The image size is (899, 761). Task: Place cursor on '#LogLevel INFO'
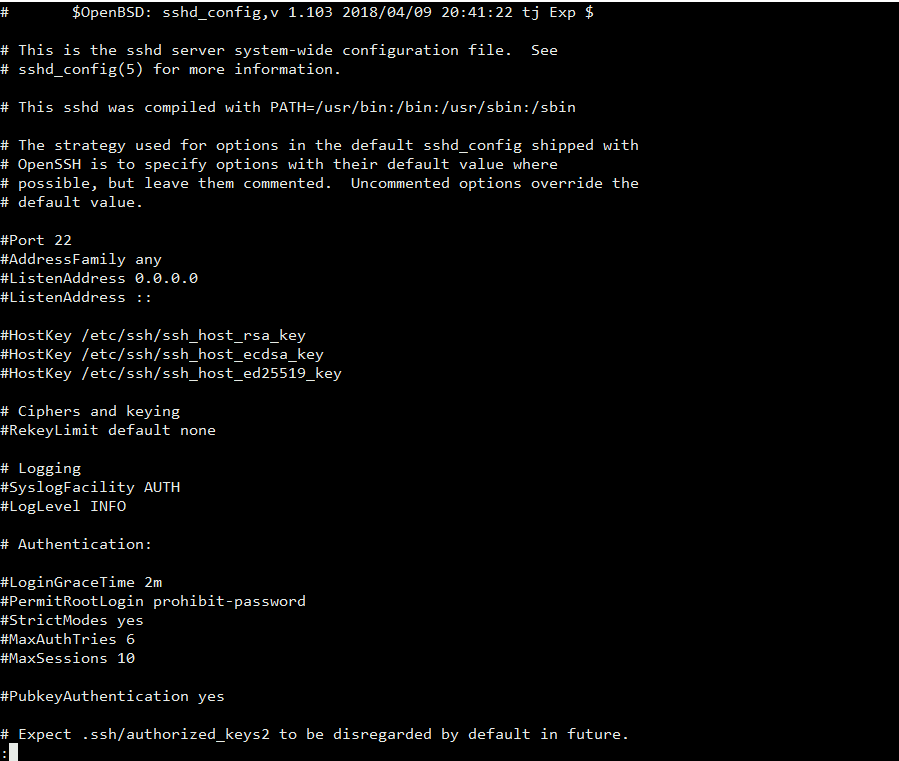63,506
